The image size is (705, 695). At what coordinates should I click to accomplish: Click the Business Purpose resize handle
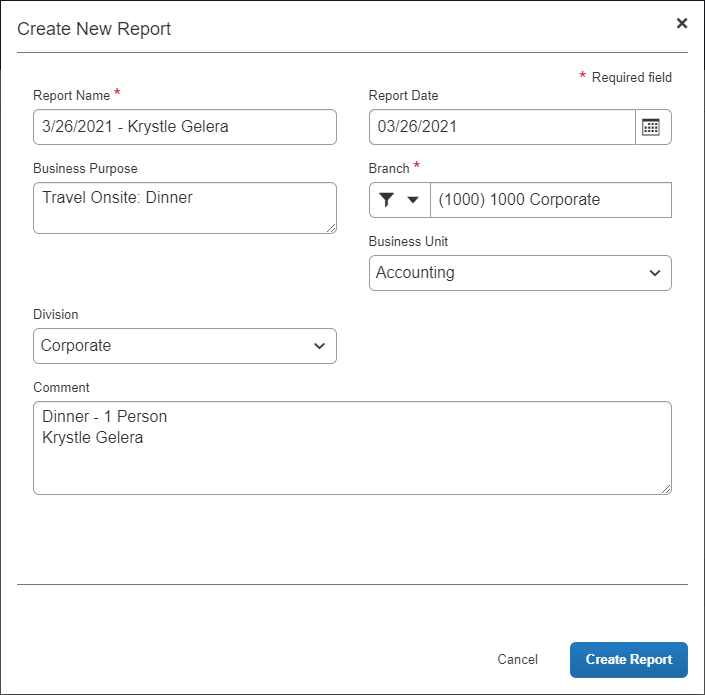point(331,228)
